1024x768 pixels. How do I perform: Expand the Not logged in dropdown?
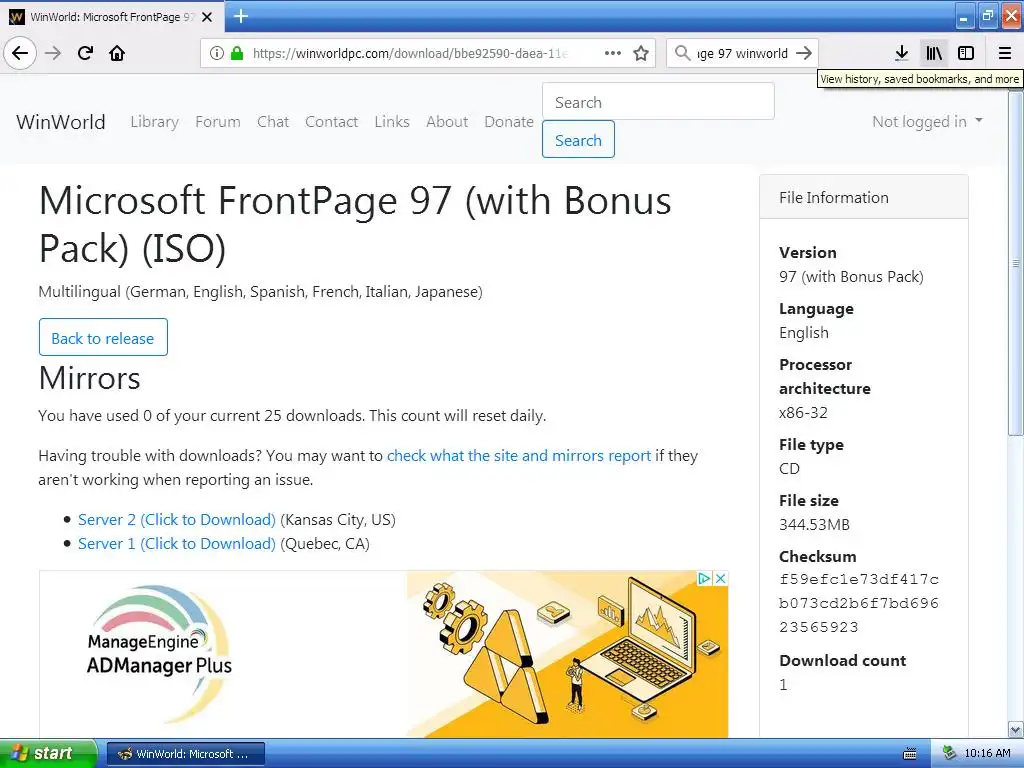[927, 121]
